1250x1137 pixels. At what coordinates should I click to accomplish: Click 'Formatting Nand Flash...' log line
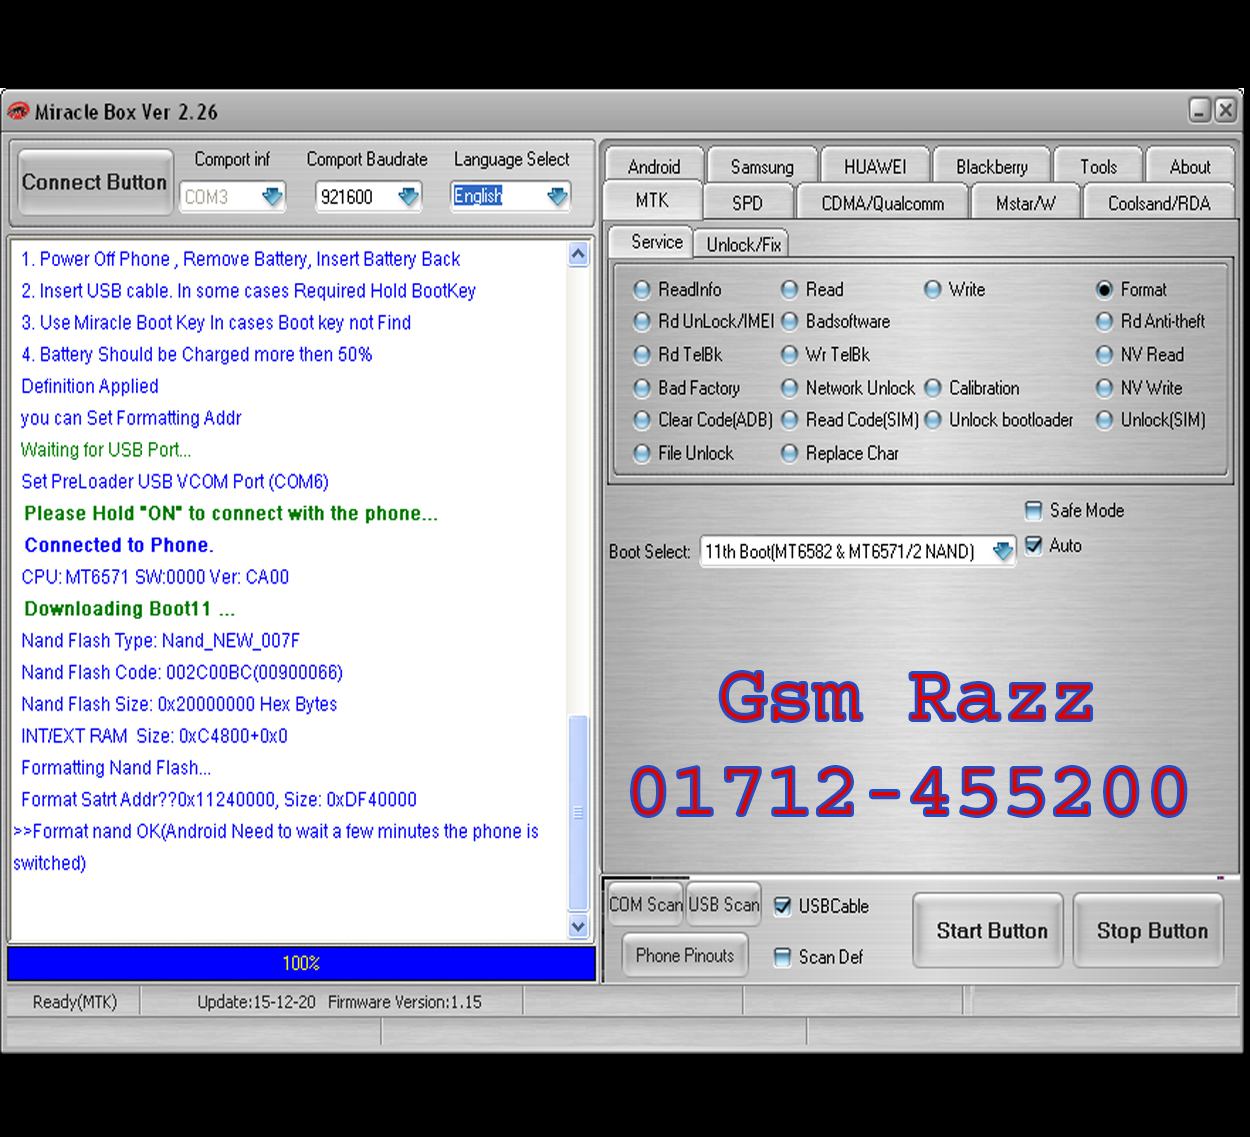116,768
